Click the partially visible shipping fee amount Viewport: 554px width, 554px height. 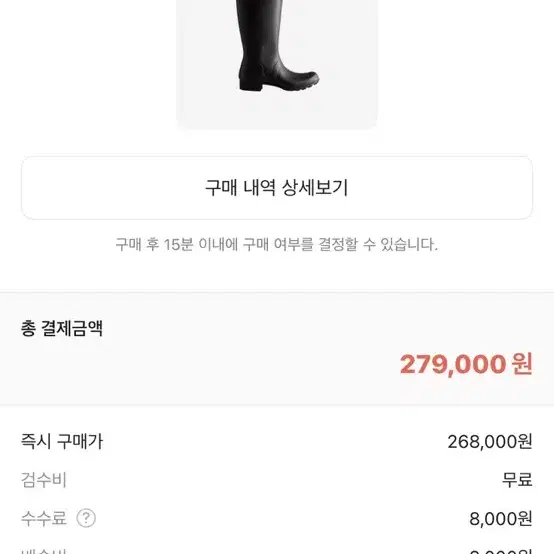[x=501, y=551]
